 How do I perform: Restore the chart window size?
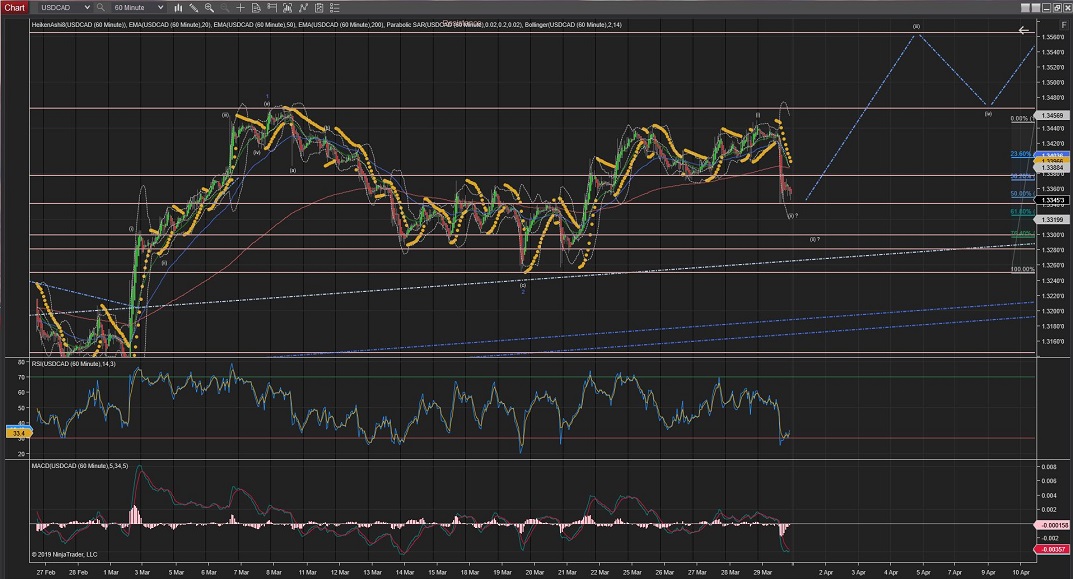(1058, 8)
